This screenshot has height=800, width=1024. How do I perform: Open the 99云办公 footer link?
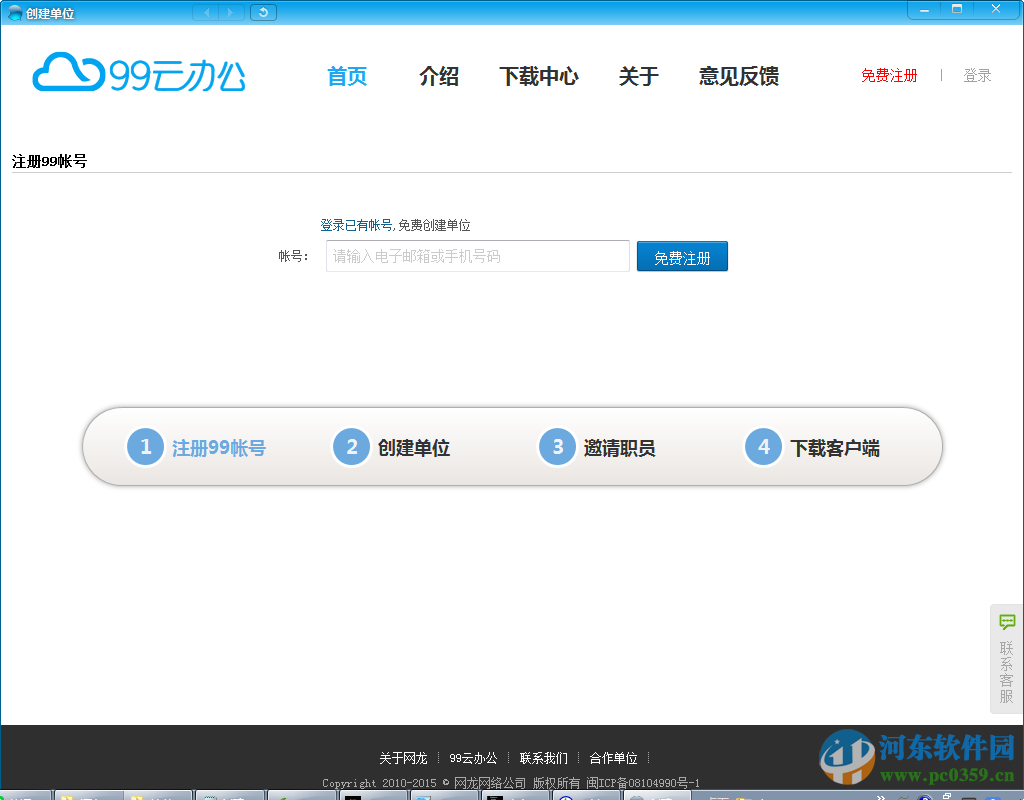[x=473, y=758]
